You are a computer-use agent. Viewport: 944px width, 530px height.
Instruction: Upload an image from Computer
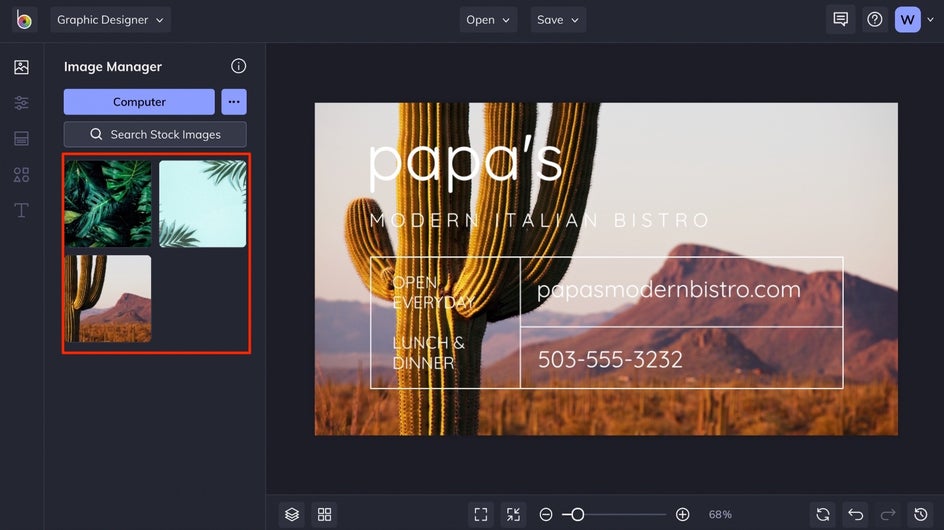139,102
